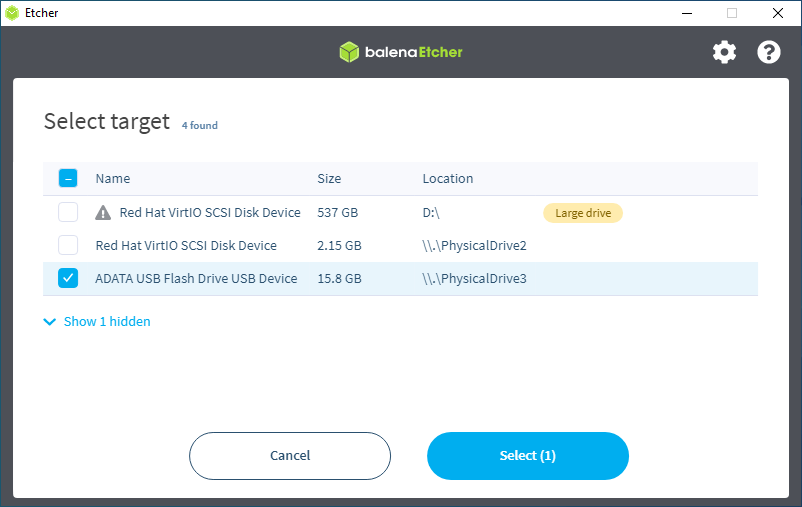Viewport: 802px width, 507px height.
Task: Click the Name column header
Action: click(113, 179)
